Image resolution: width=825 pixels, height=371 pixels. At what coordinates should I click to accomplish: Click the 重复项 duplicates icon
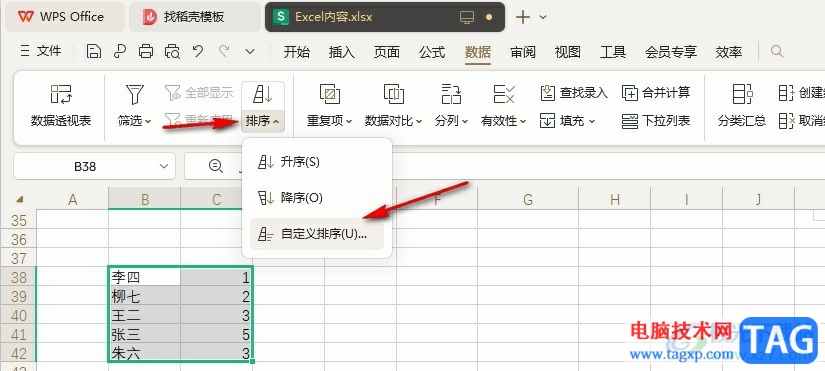[x=330, y=94]
